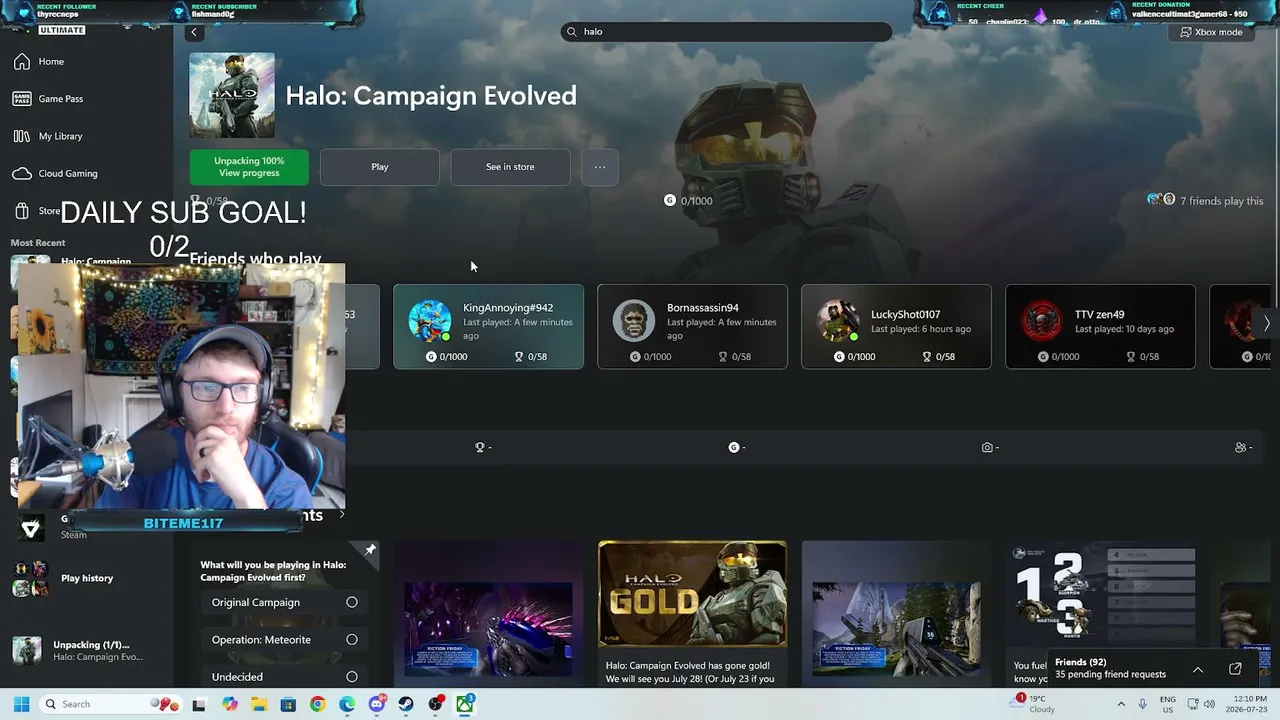
Task: Open TTV zen49 friend card
Action: (x=1100, y=327)
